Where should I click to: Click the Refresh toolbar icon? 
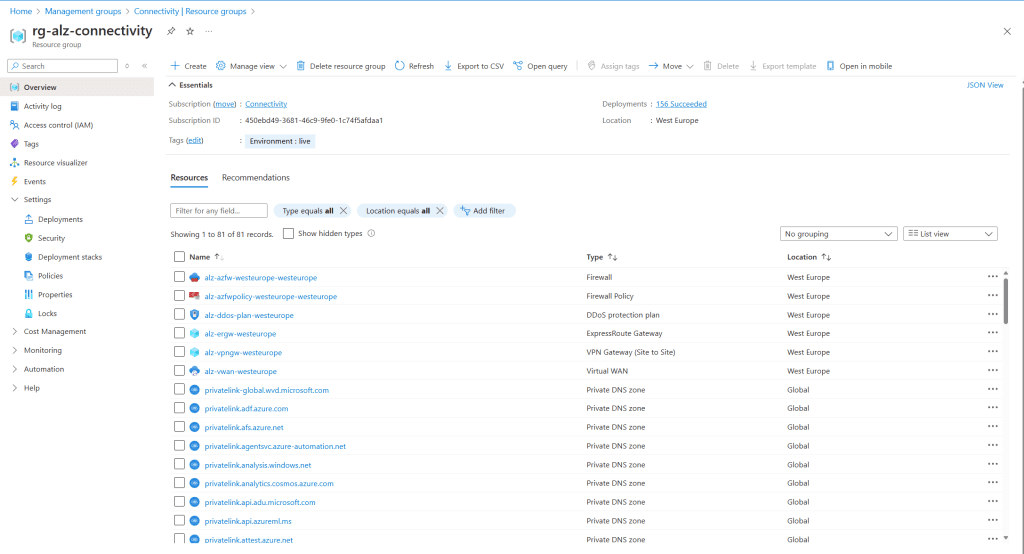(400, 66)
